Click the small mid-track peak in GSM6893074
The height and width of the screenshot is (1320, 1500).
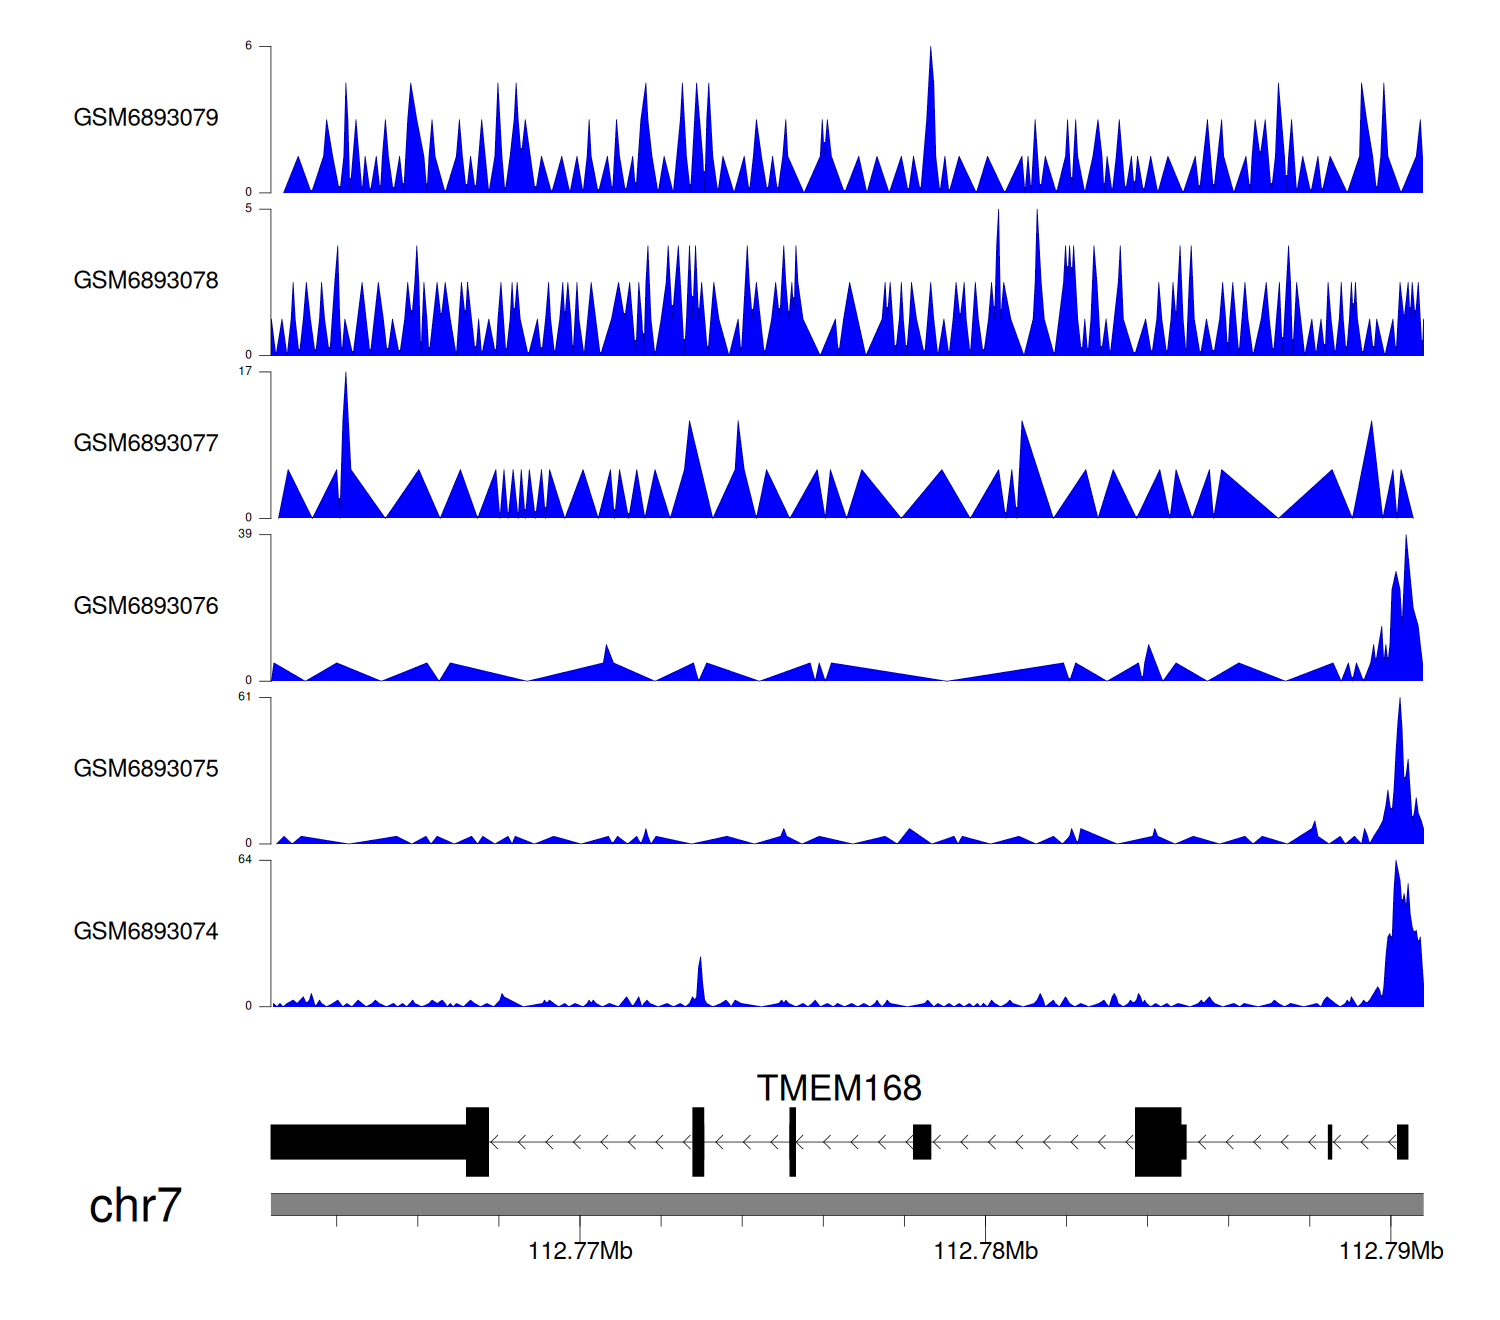pyautogui.click(x=700, y=982)
